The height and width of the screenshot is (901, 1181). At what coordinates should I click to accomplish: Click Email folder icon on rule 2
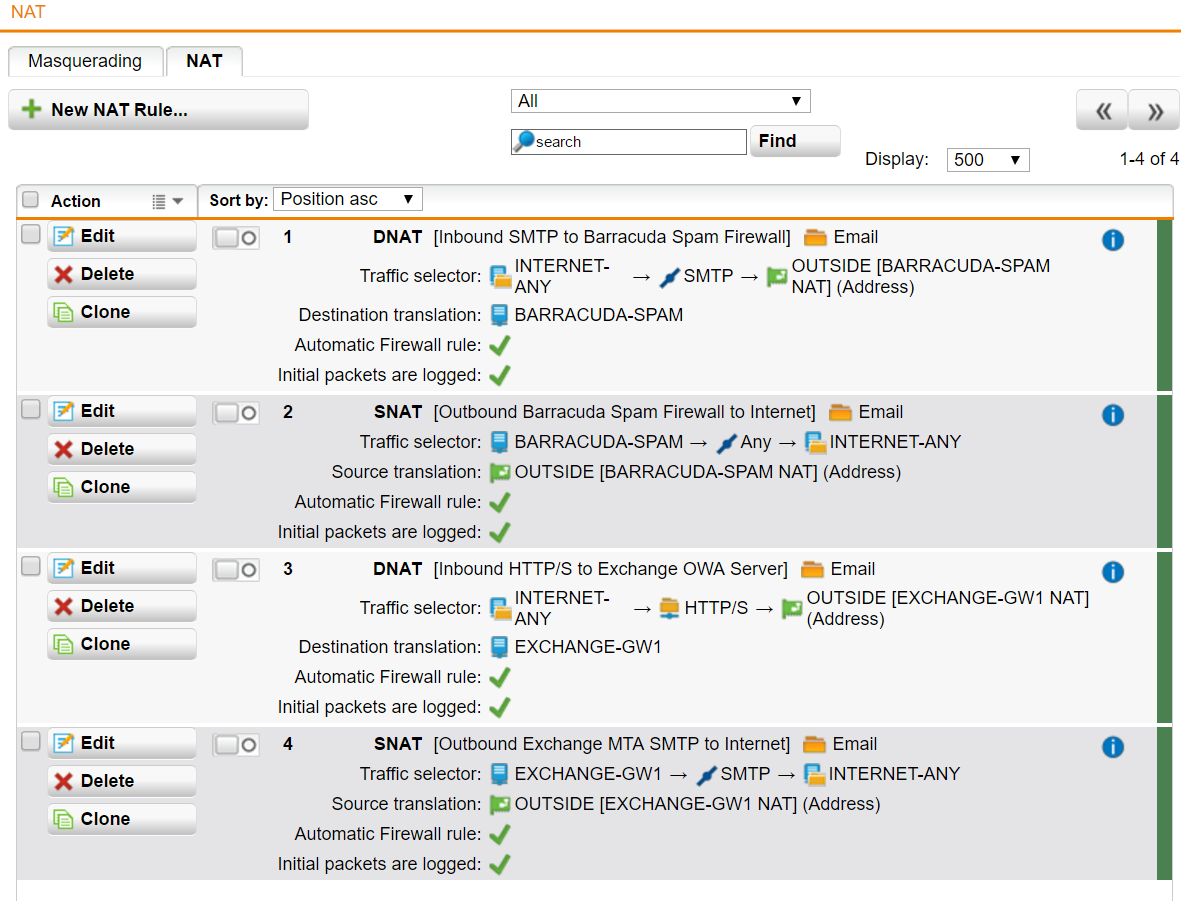pyautogui.click(x=840, y=412)
